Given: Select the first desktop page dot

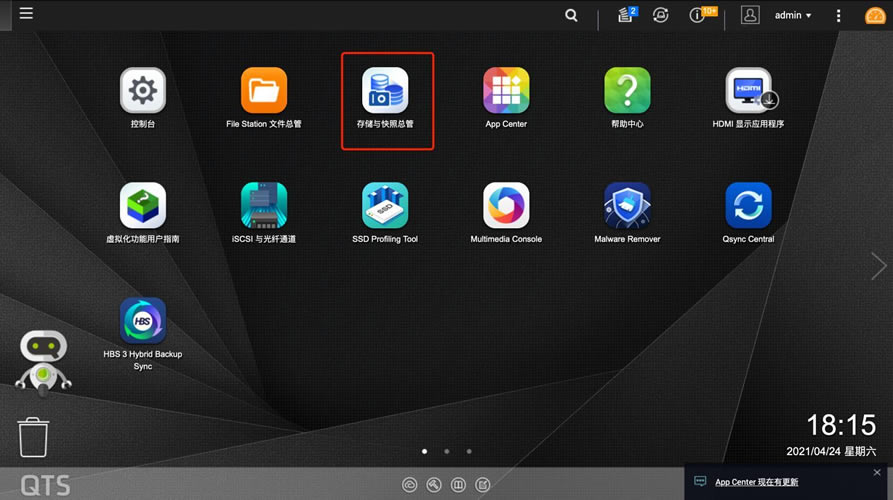Looking at the screenshot, I should pyautogui.click(x=424, y=451).
